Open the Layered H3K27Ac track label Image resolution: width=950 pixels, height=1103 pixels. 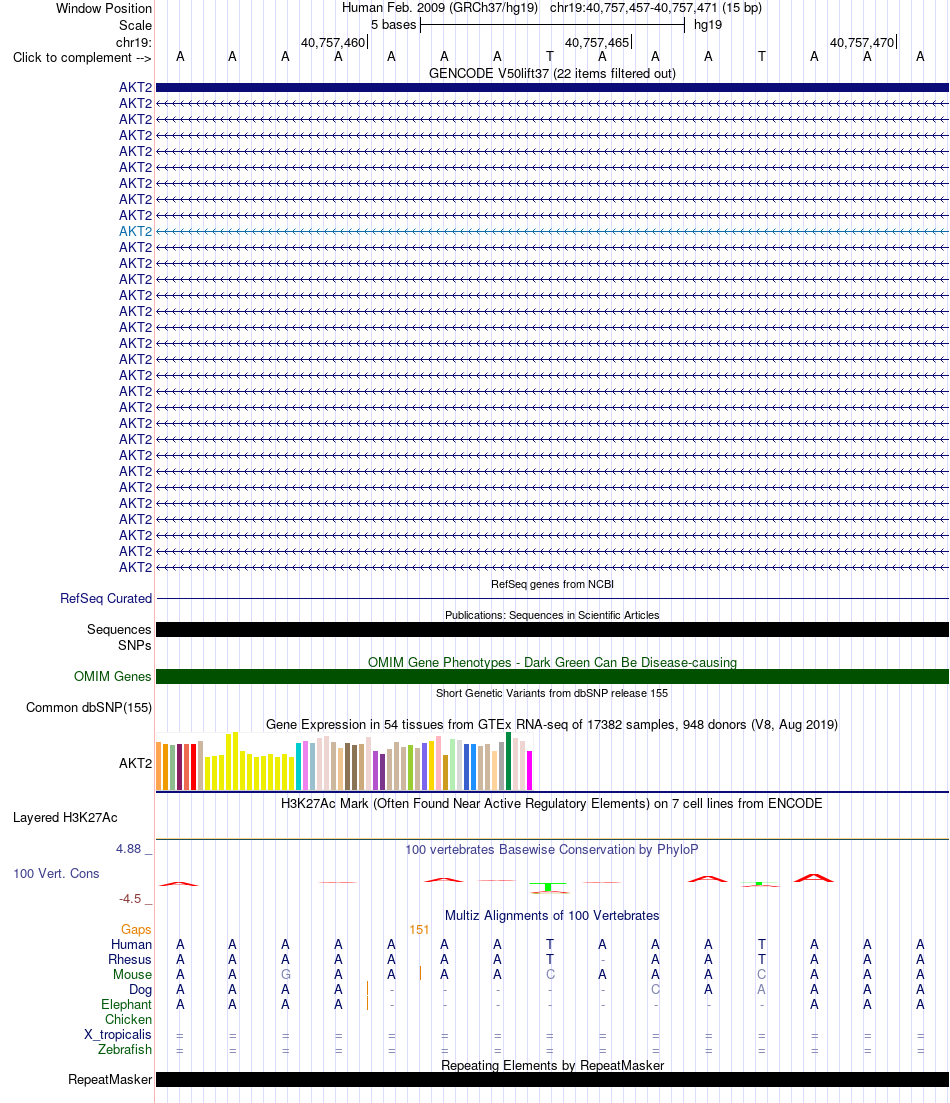pyautogui.click(x=65, y=817)
